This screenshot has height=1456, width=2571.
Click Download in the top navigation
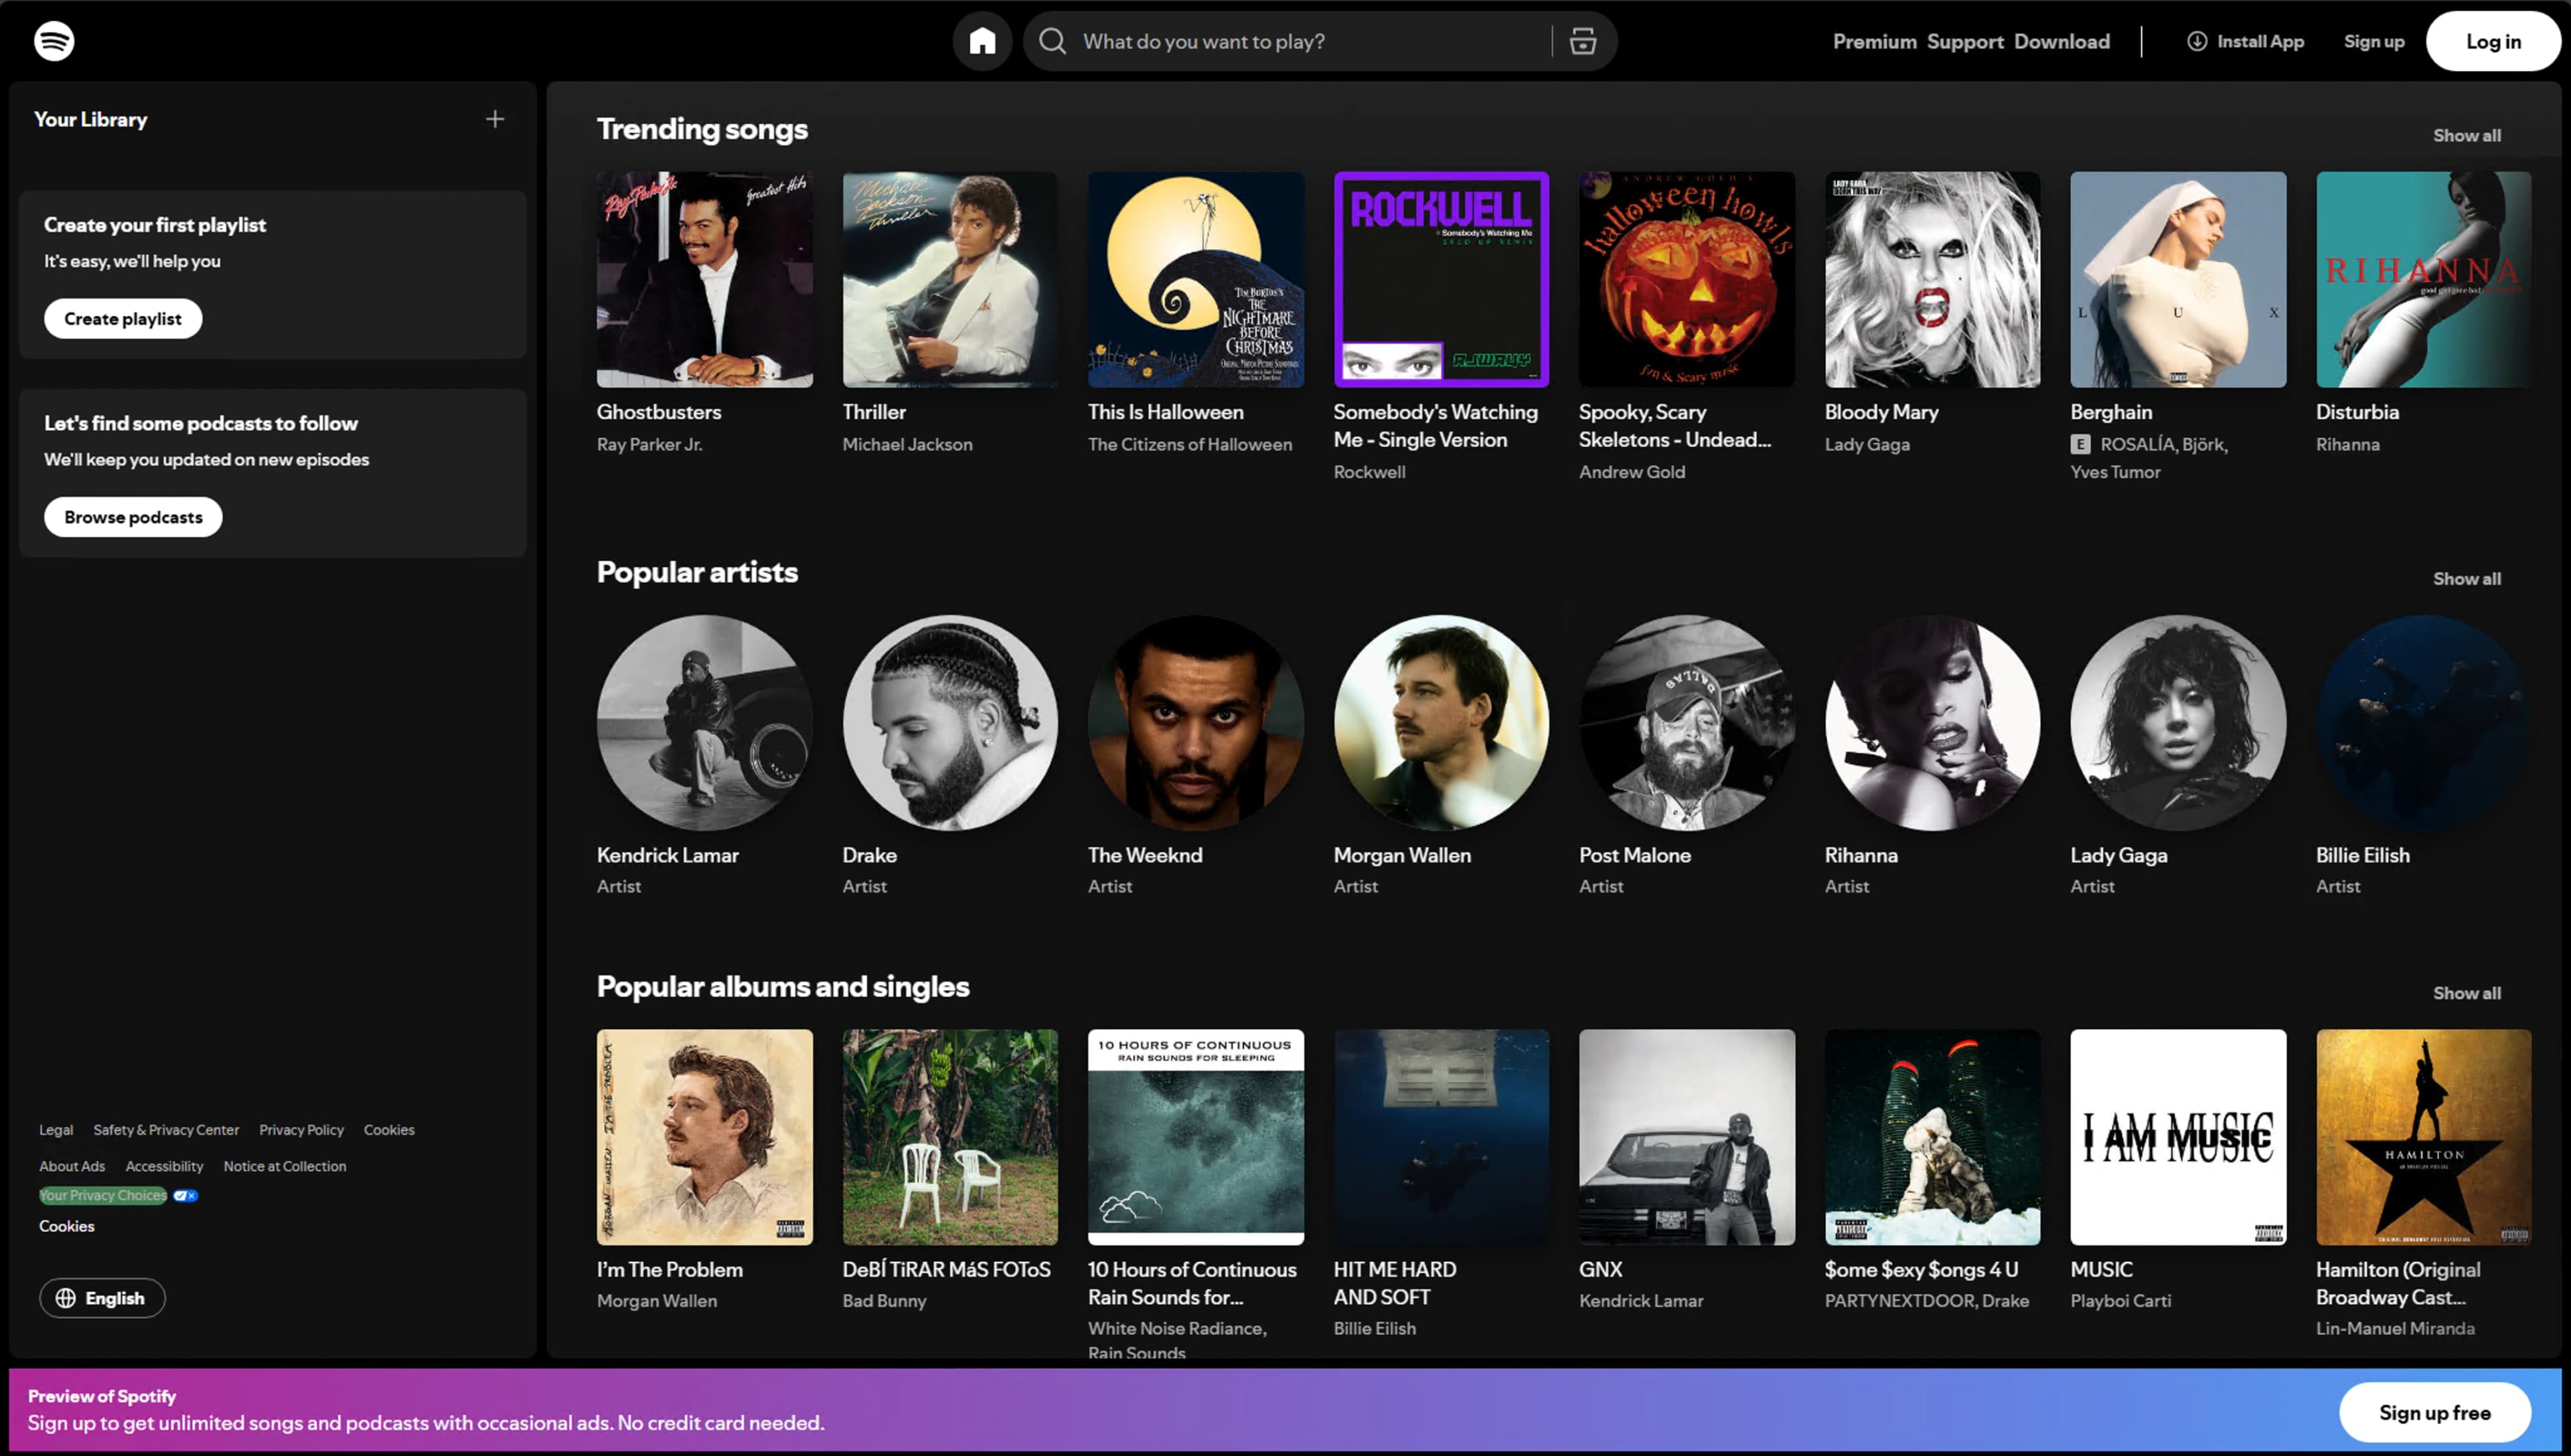point(2062,41)
